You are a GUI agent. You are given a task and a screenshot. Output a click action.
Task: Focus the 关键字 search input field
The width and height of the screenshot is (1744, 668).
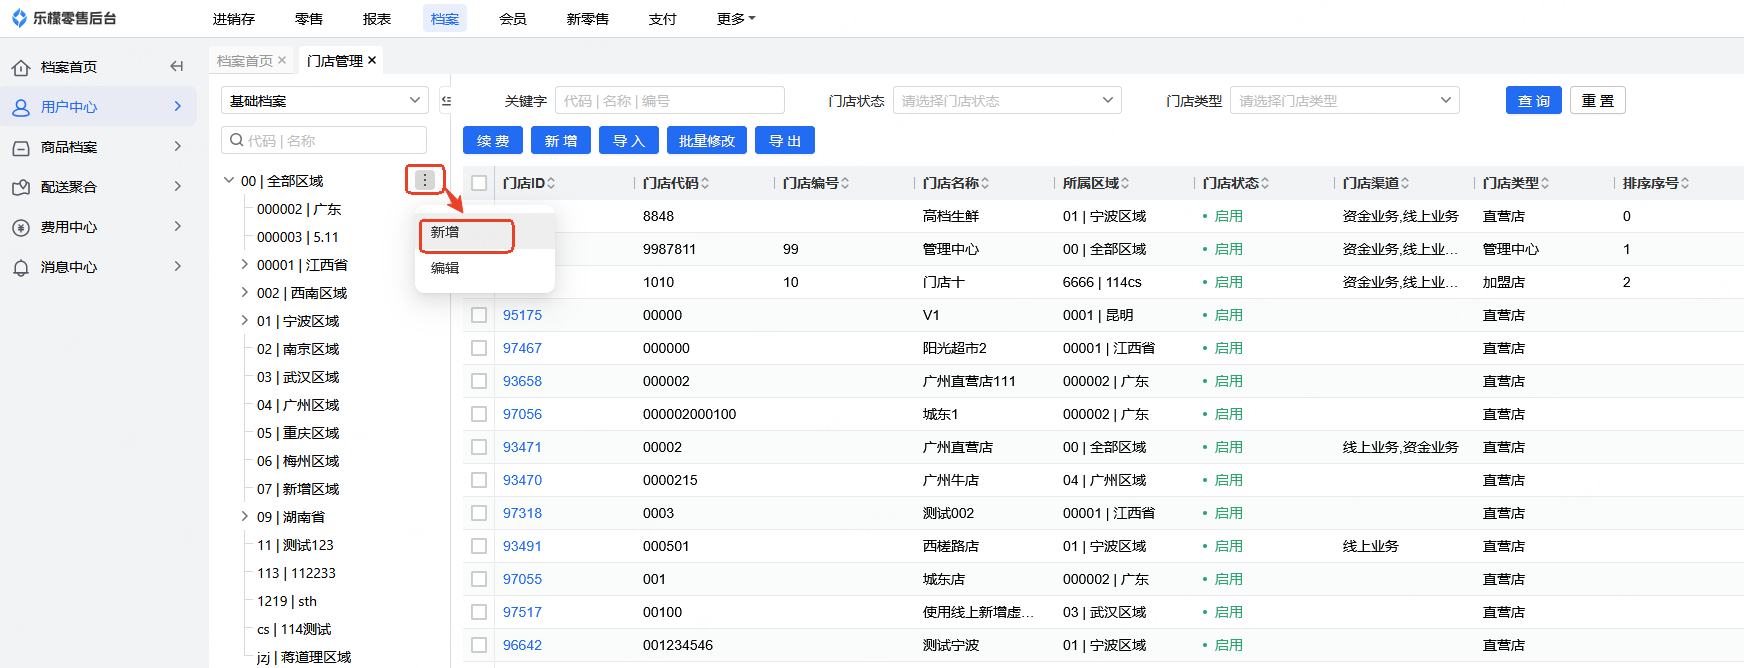[x=669, y=101]
